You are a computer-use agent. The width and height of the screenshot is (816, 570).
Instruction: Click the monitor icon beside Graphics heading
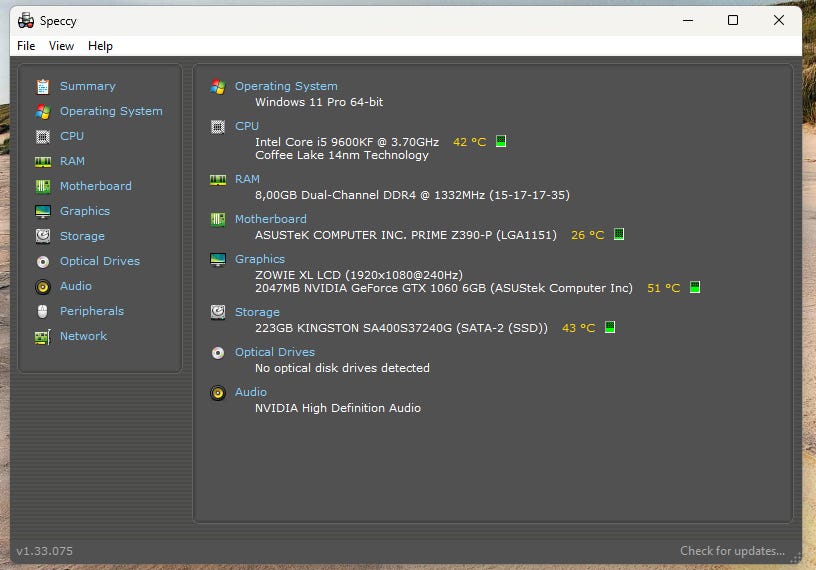click(x=218, y=259)
